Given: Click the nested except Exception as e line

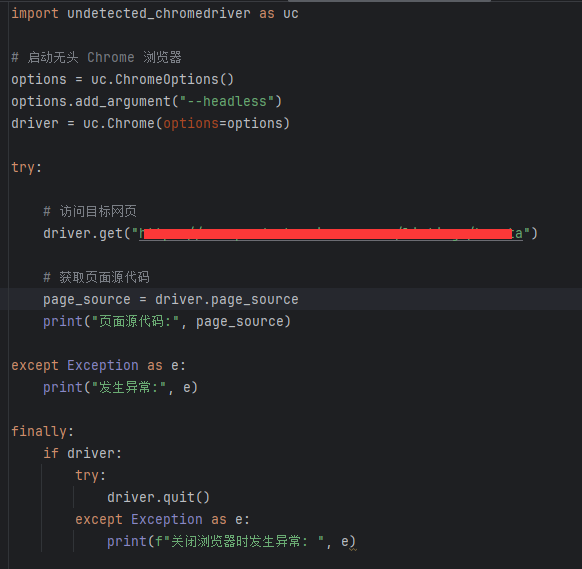Looking at the screenshot, I should [x=162, y=519].
